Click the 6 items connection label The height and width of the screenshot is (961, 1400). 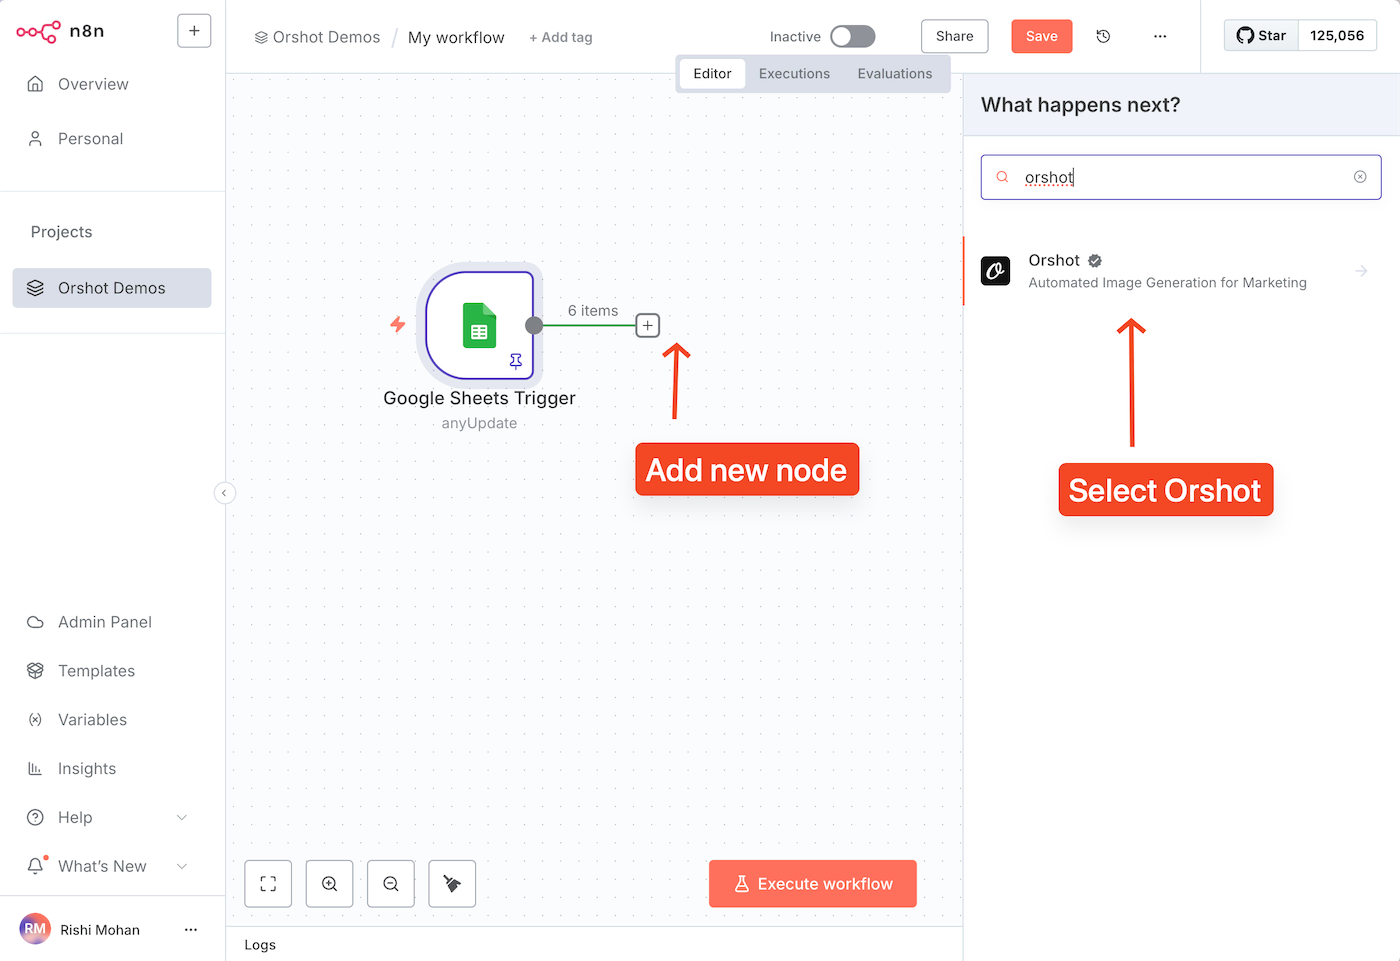click(x=593, y=311)
